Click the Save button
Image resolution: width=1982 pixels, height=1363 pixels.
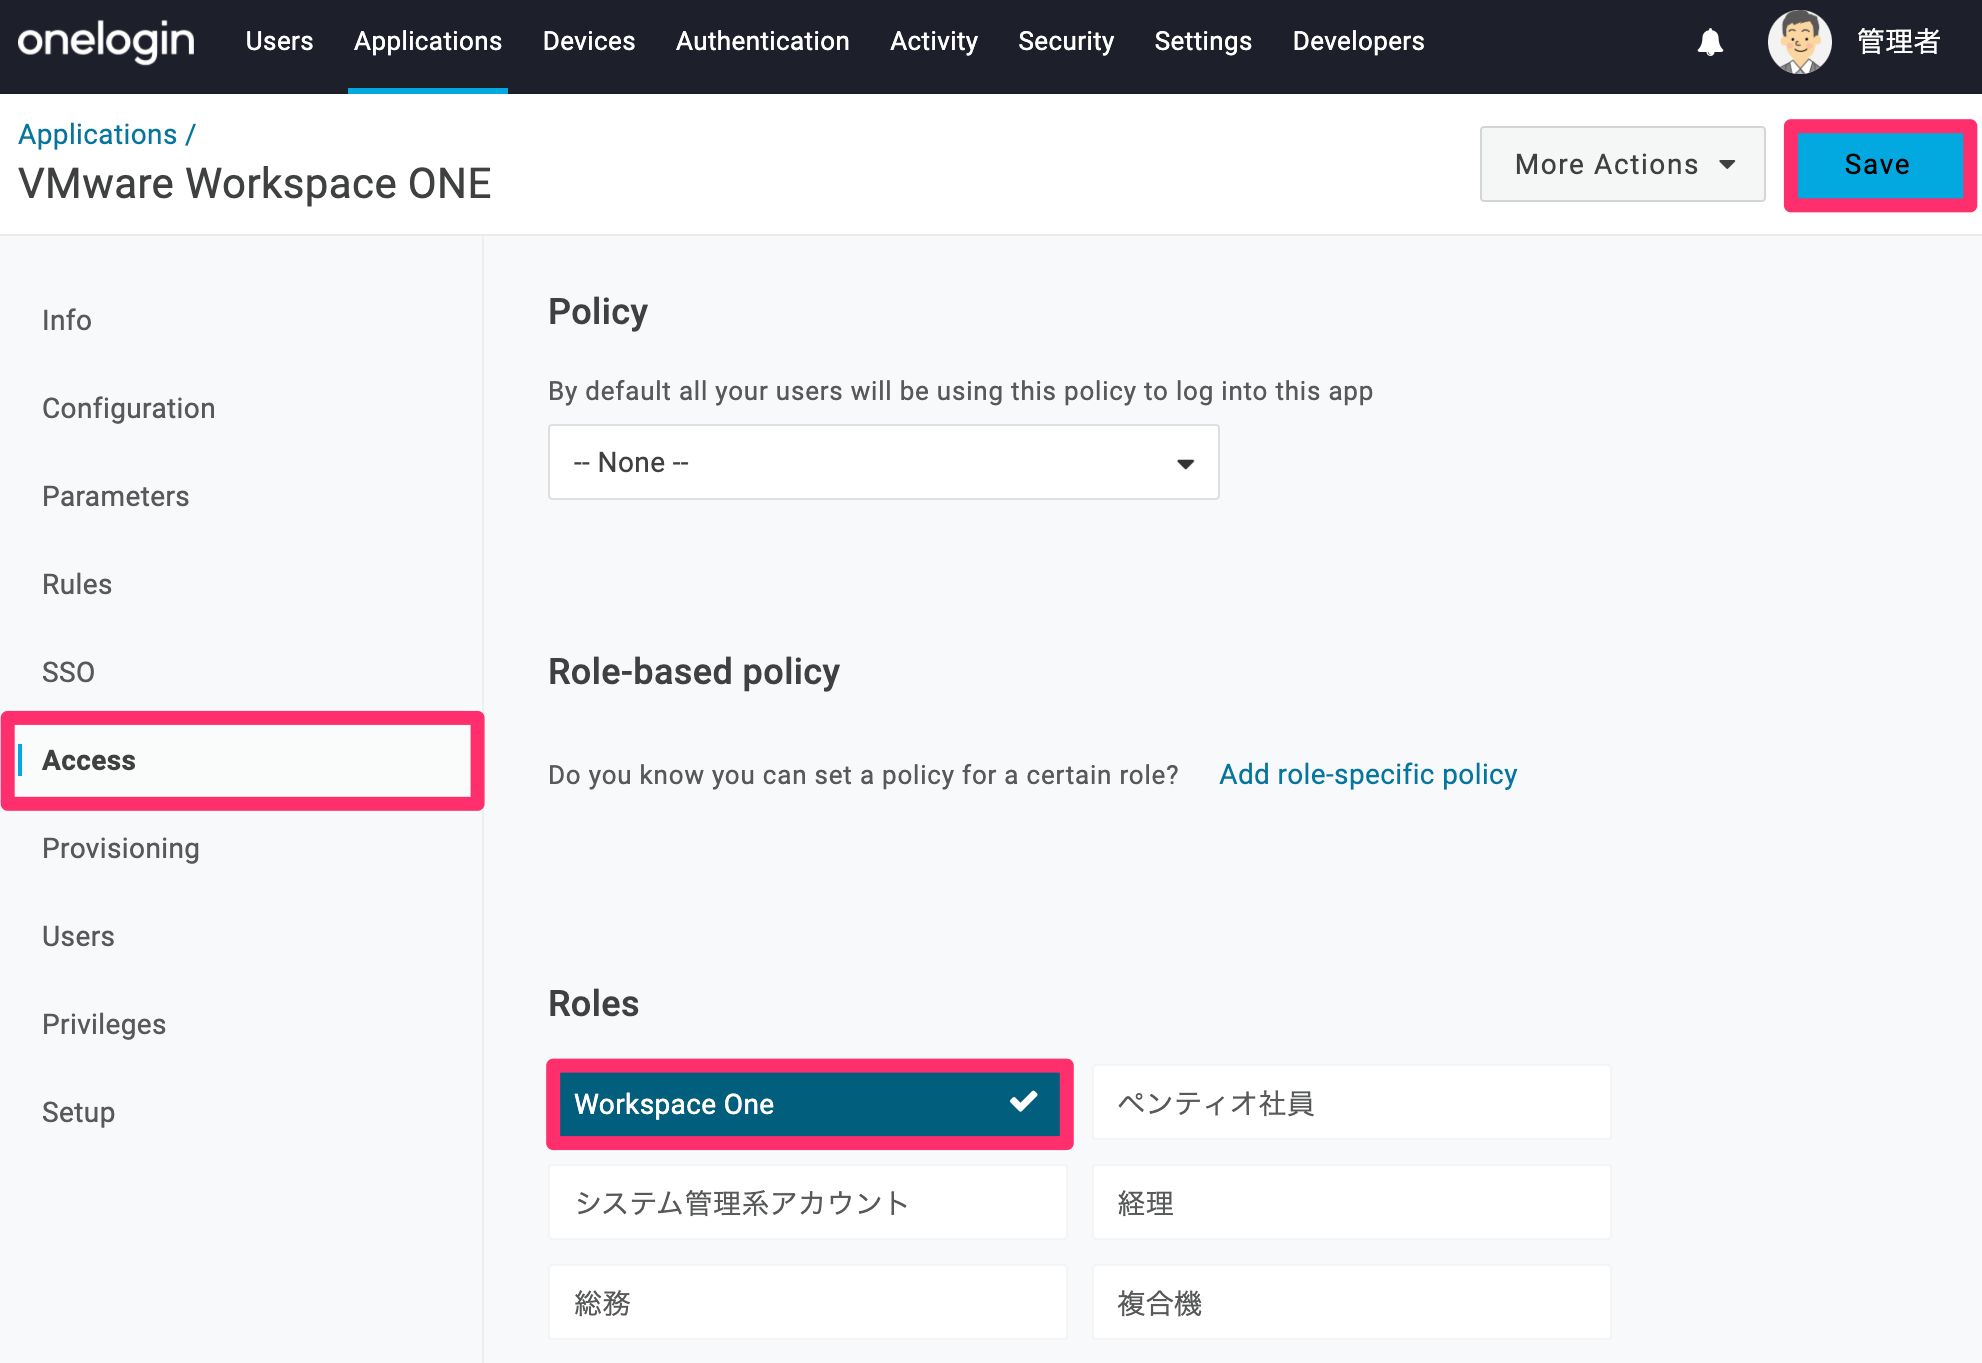click(1878, 165)
